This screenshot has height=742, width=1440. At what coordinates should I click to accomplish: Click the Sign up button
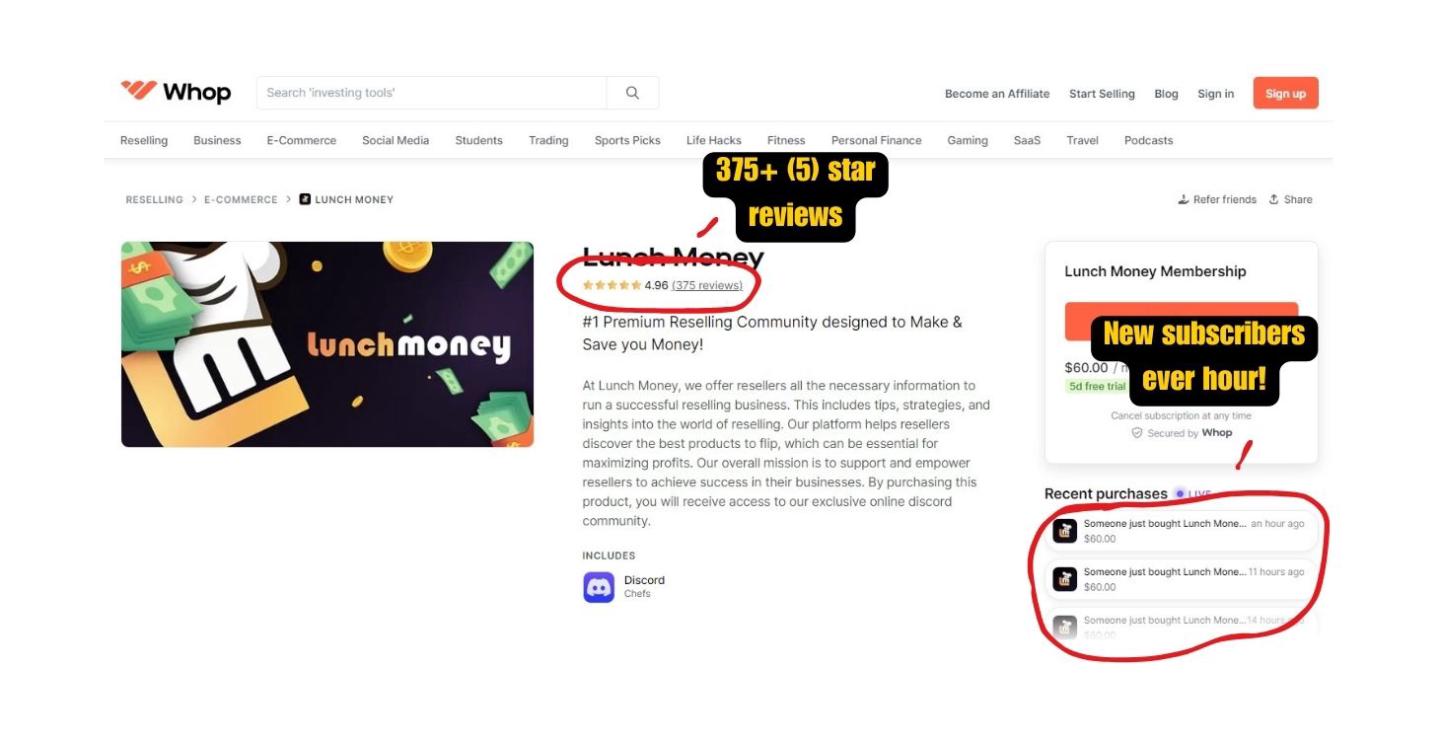(x=1285, y=93)
